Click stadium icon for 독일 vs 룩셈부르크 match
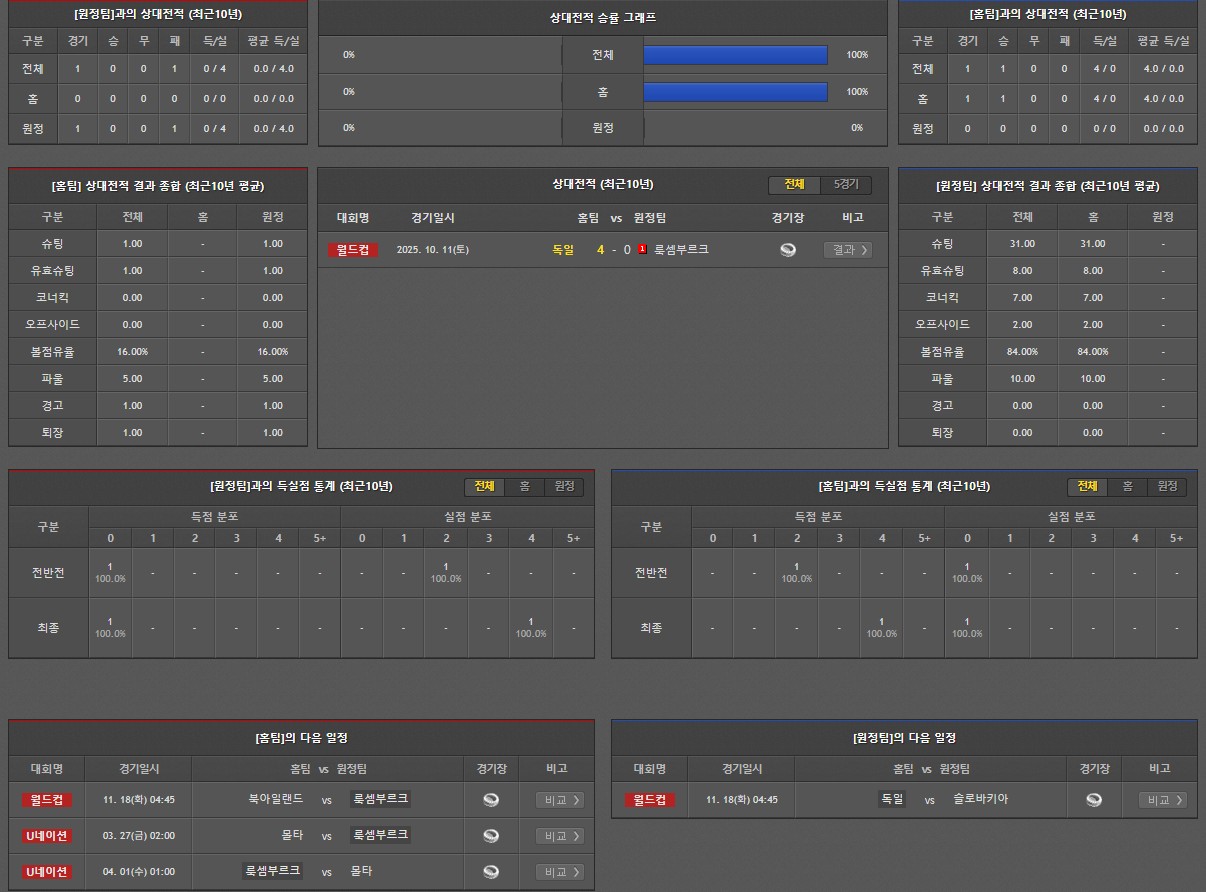Screen dimensions: 1206x892 coord(787,250)
